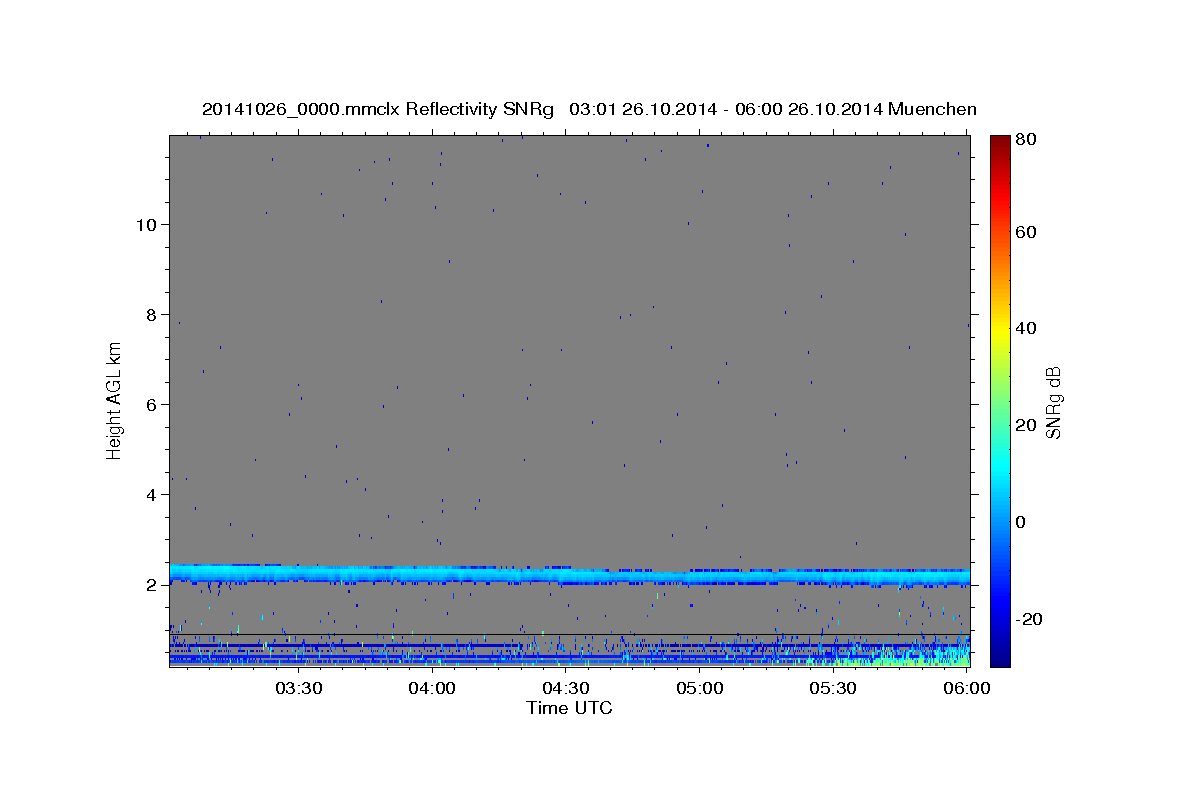Click the colorbar value -20
Image resolution: width=1200 pixels, height=800 pixels.
click(1027, 619)
